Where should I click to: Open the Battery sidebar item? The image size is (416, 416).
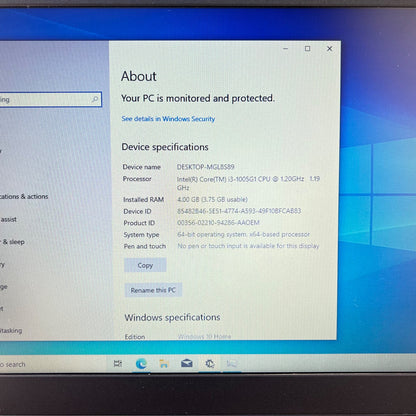(x=2, y=265)
